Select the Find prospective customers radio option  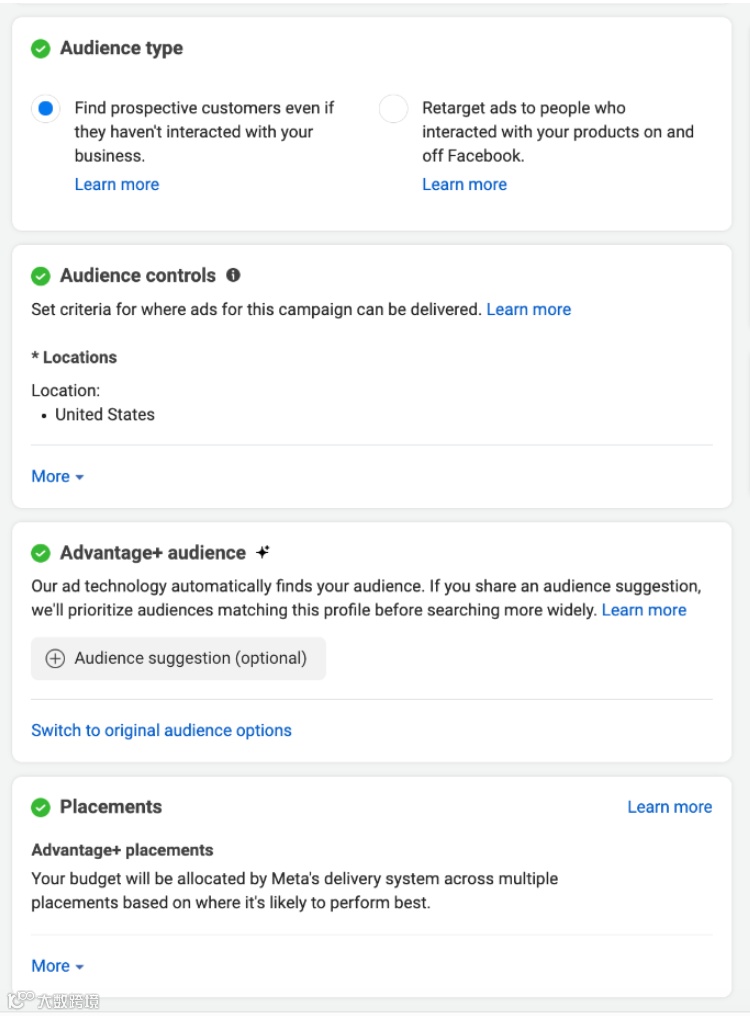[x=45, y=109]
